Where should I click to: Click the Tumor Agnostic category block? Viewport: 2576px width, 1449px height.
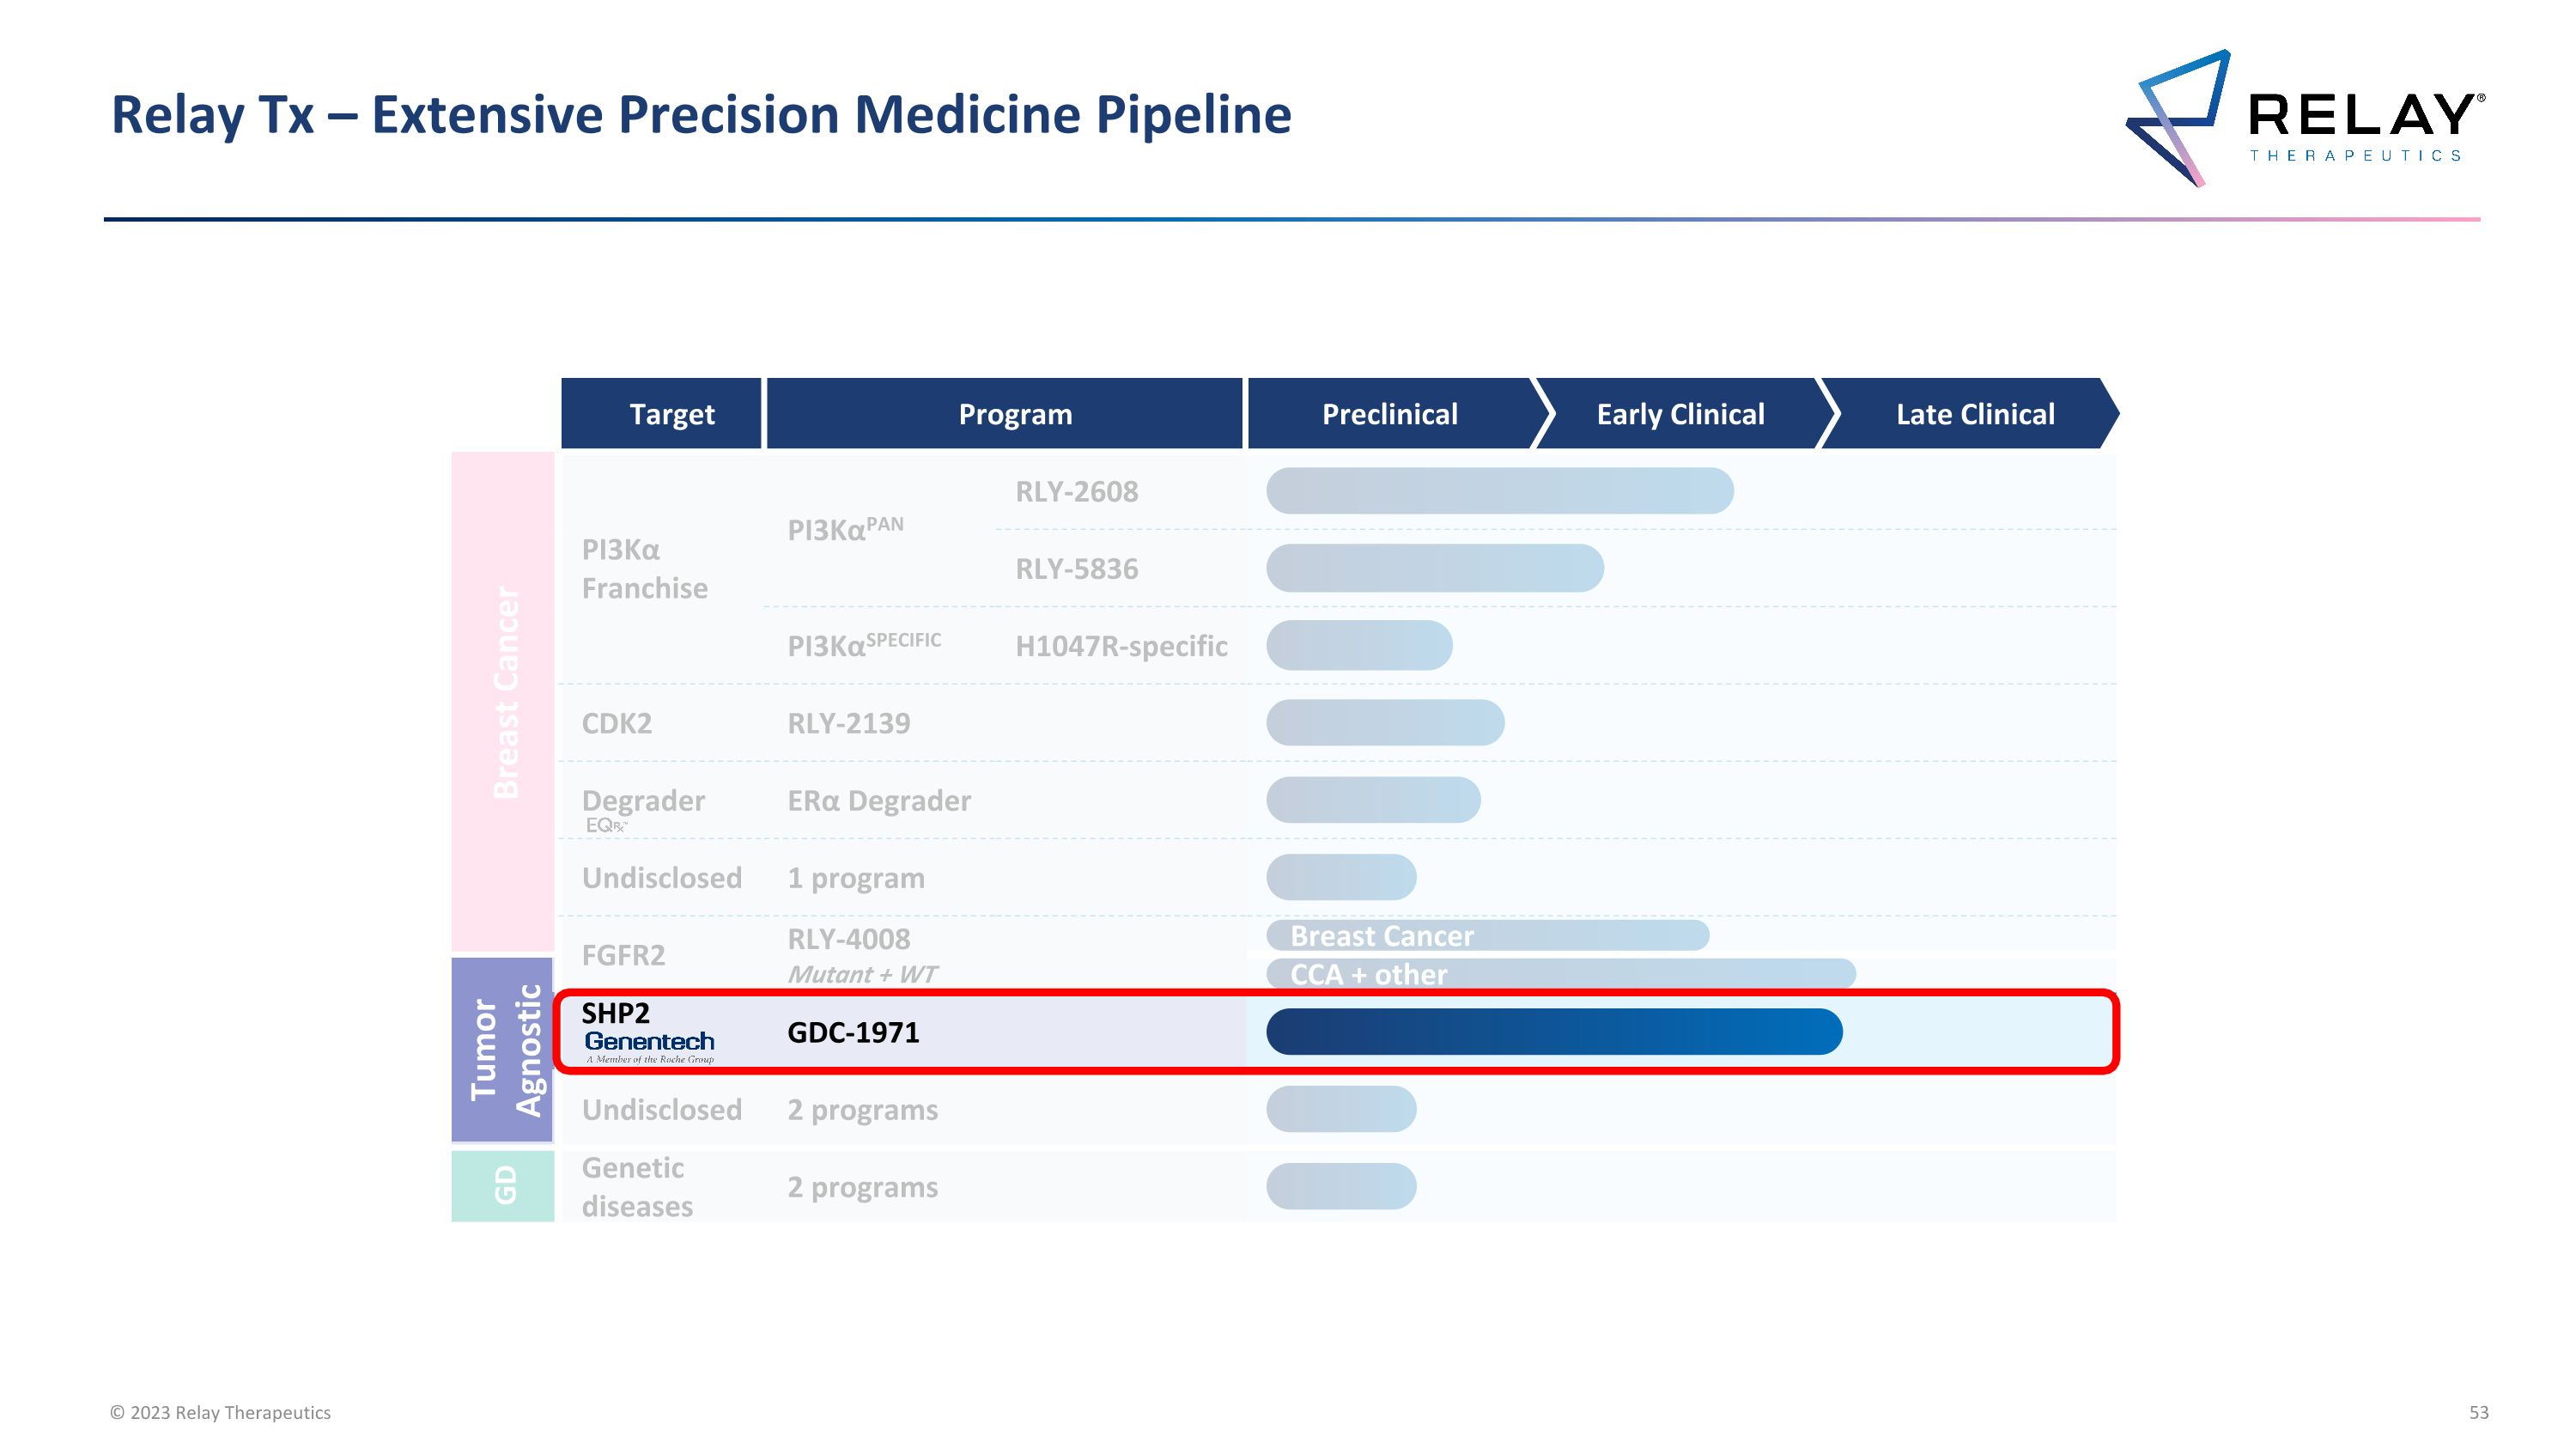click(x=503, y=1050)
